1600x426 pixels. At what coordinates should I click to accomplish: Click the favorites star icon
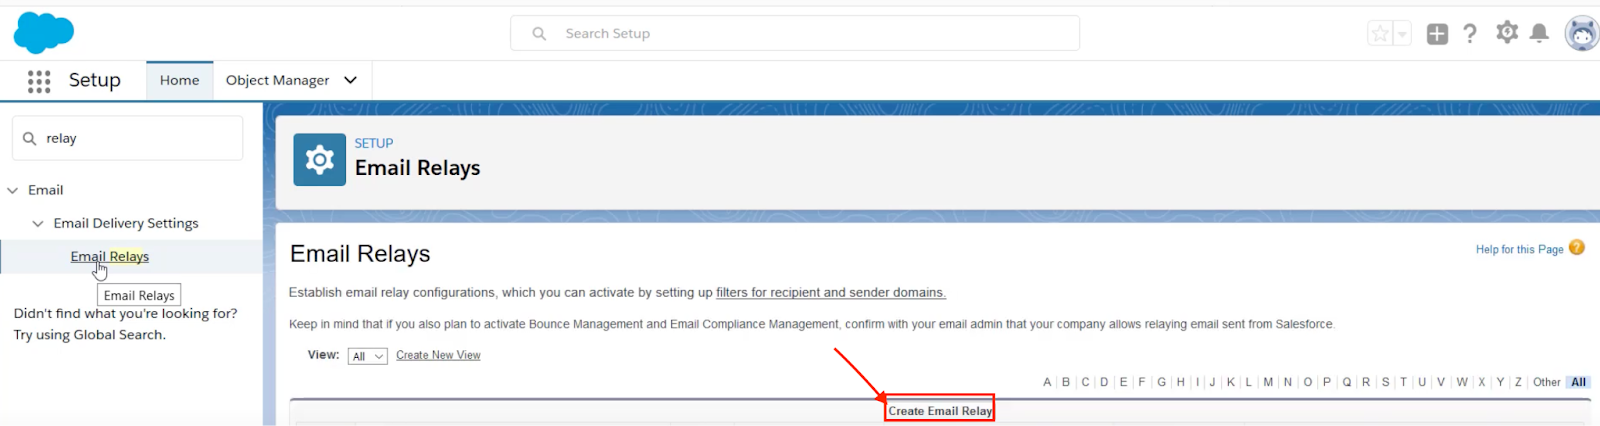pyautogui.click(x=1380, y=34)
